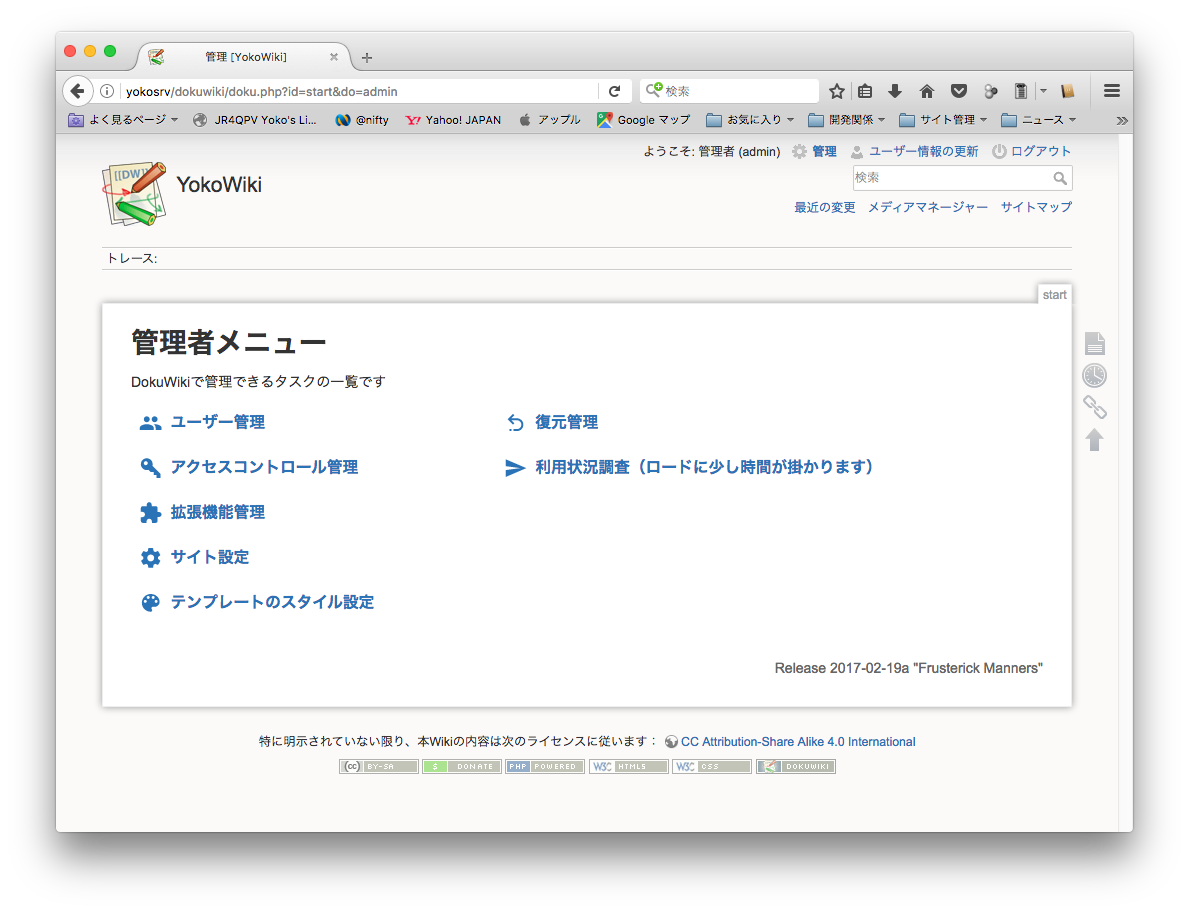Show more bookmarks with the chevron overflow

point(1122,121)
